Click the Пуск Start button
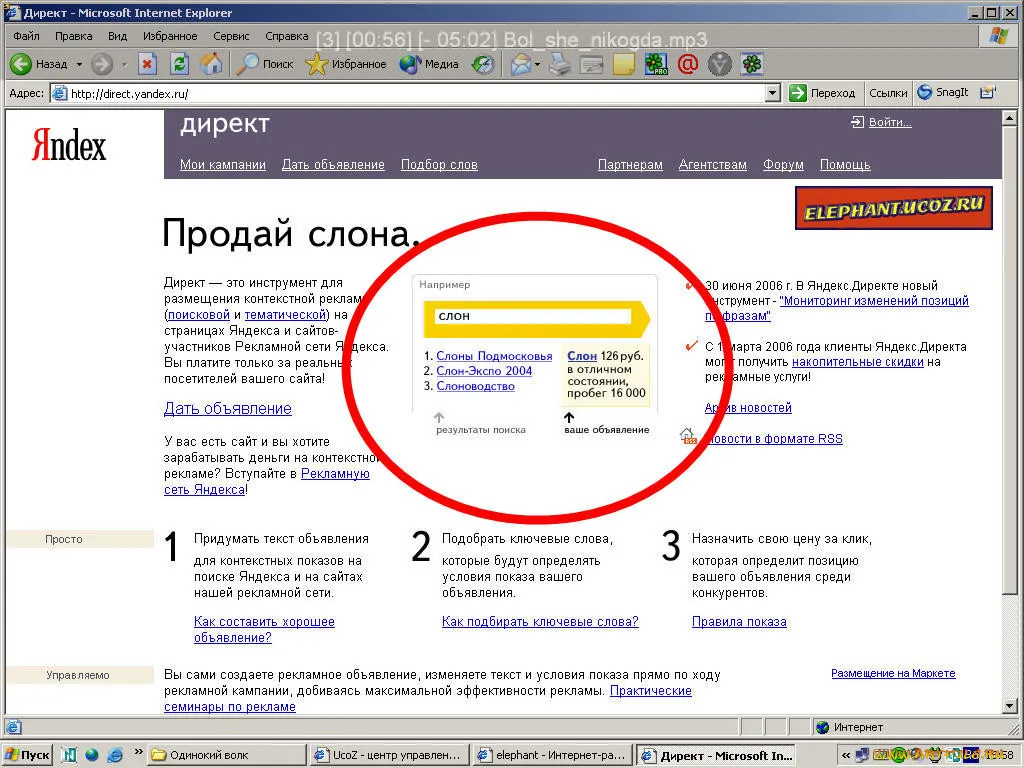Viewport: 1024px width, 768px height. (27, 755)
